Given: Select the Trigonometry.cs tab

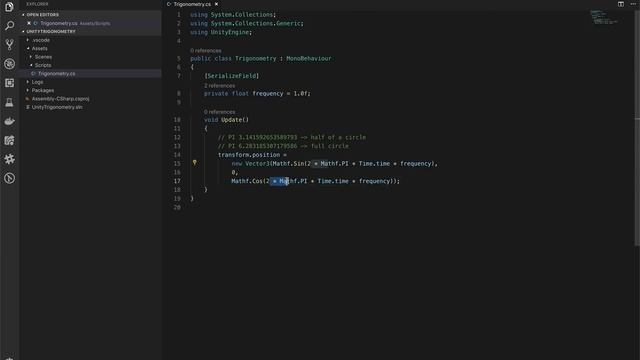Looking at the screenshot, I should [192, 4].
